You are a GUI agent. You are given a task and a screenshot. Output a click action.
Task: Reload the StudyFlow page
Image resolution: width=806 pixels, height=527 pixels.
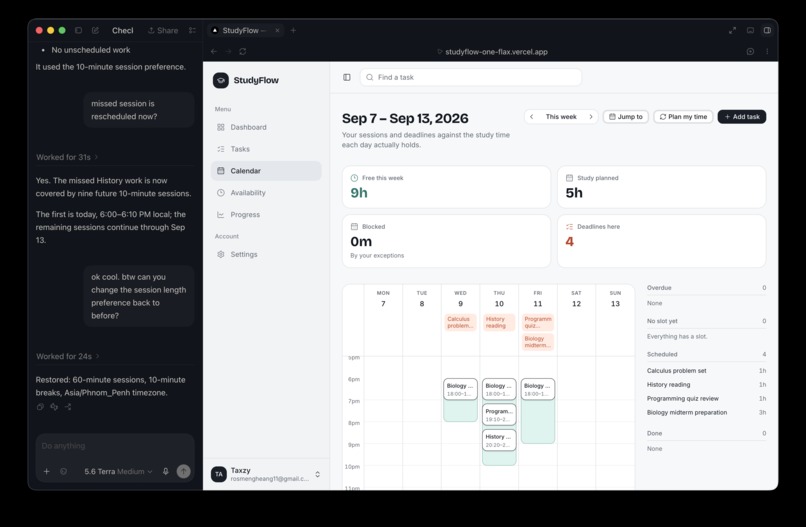pyautogui.click(x=243, y=51)
